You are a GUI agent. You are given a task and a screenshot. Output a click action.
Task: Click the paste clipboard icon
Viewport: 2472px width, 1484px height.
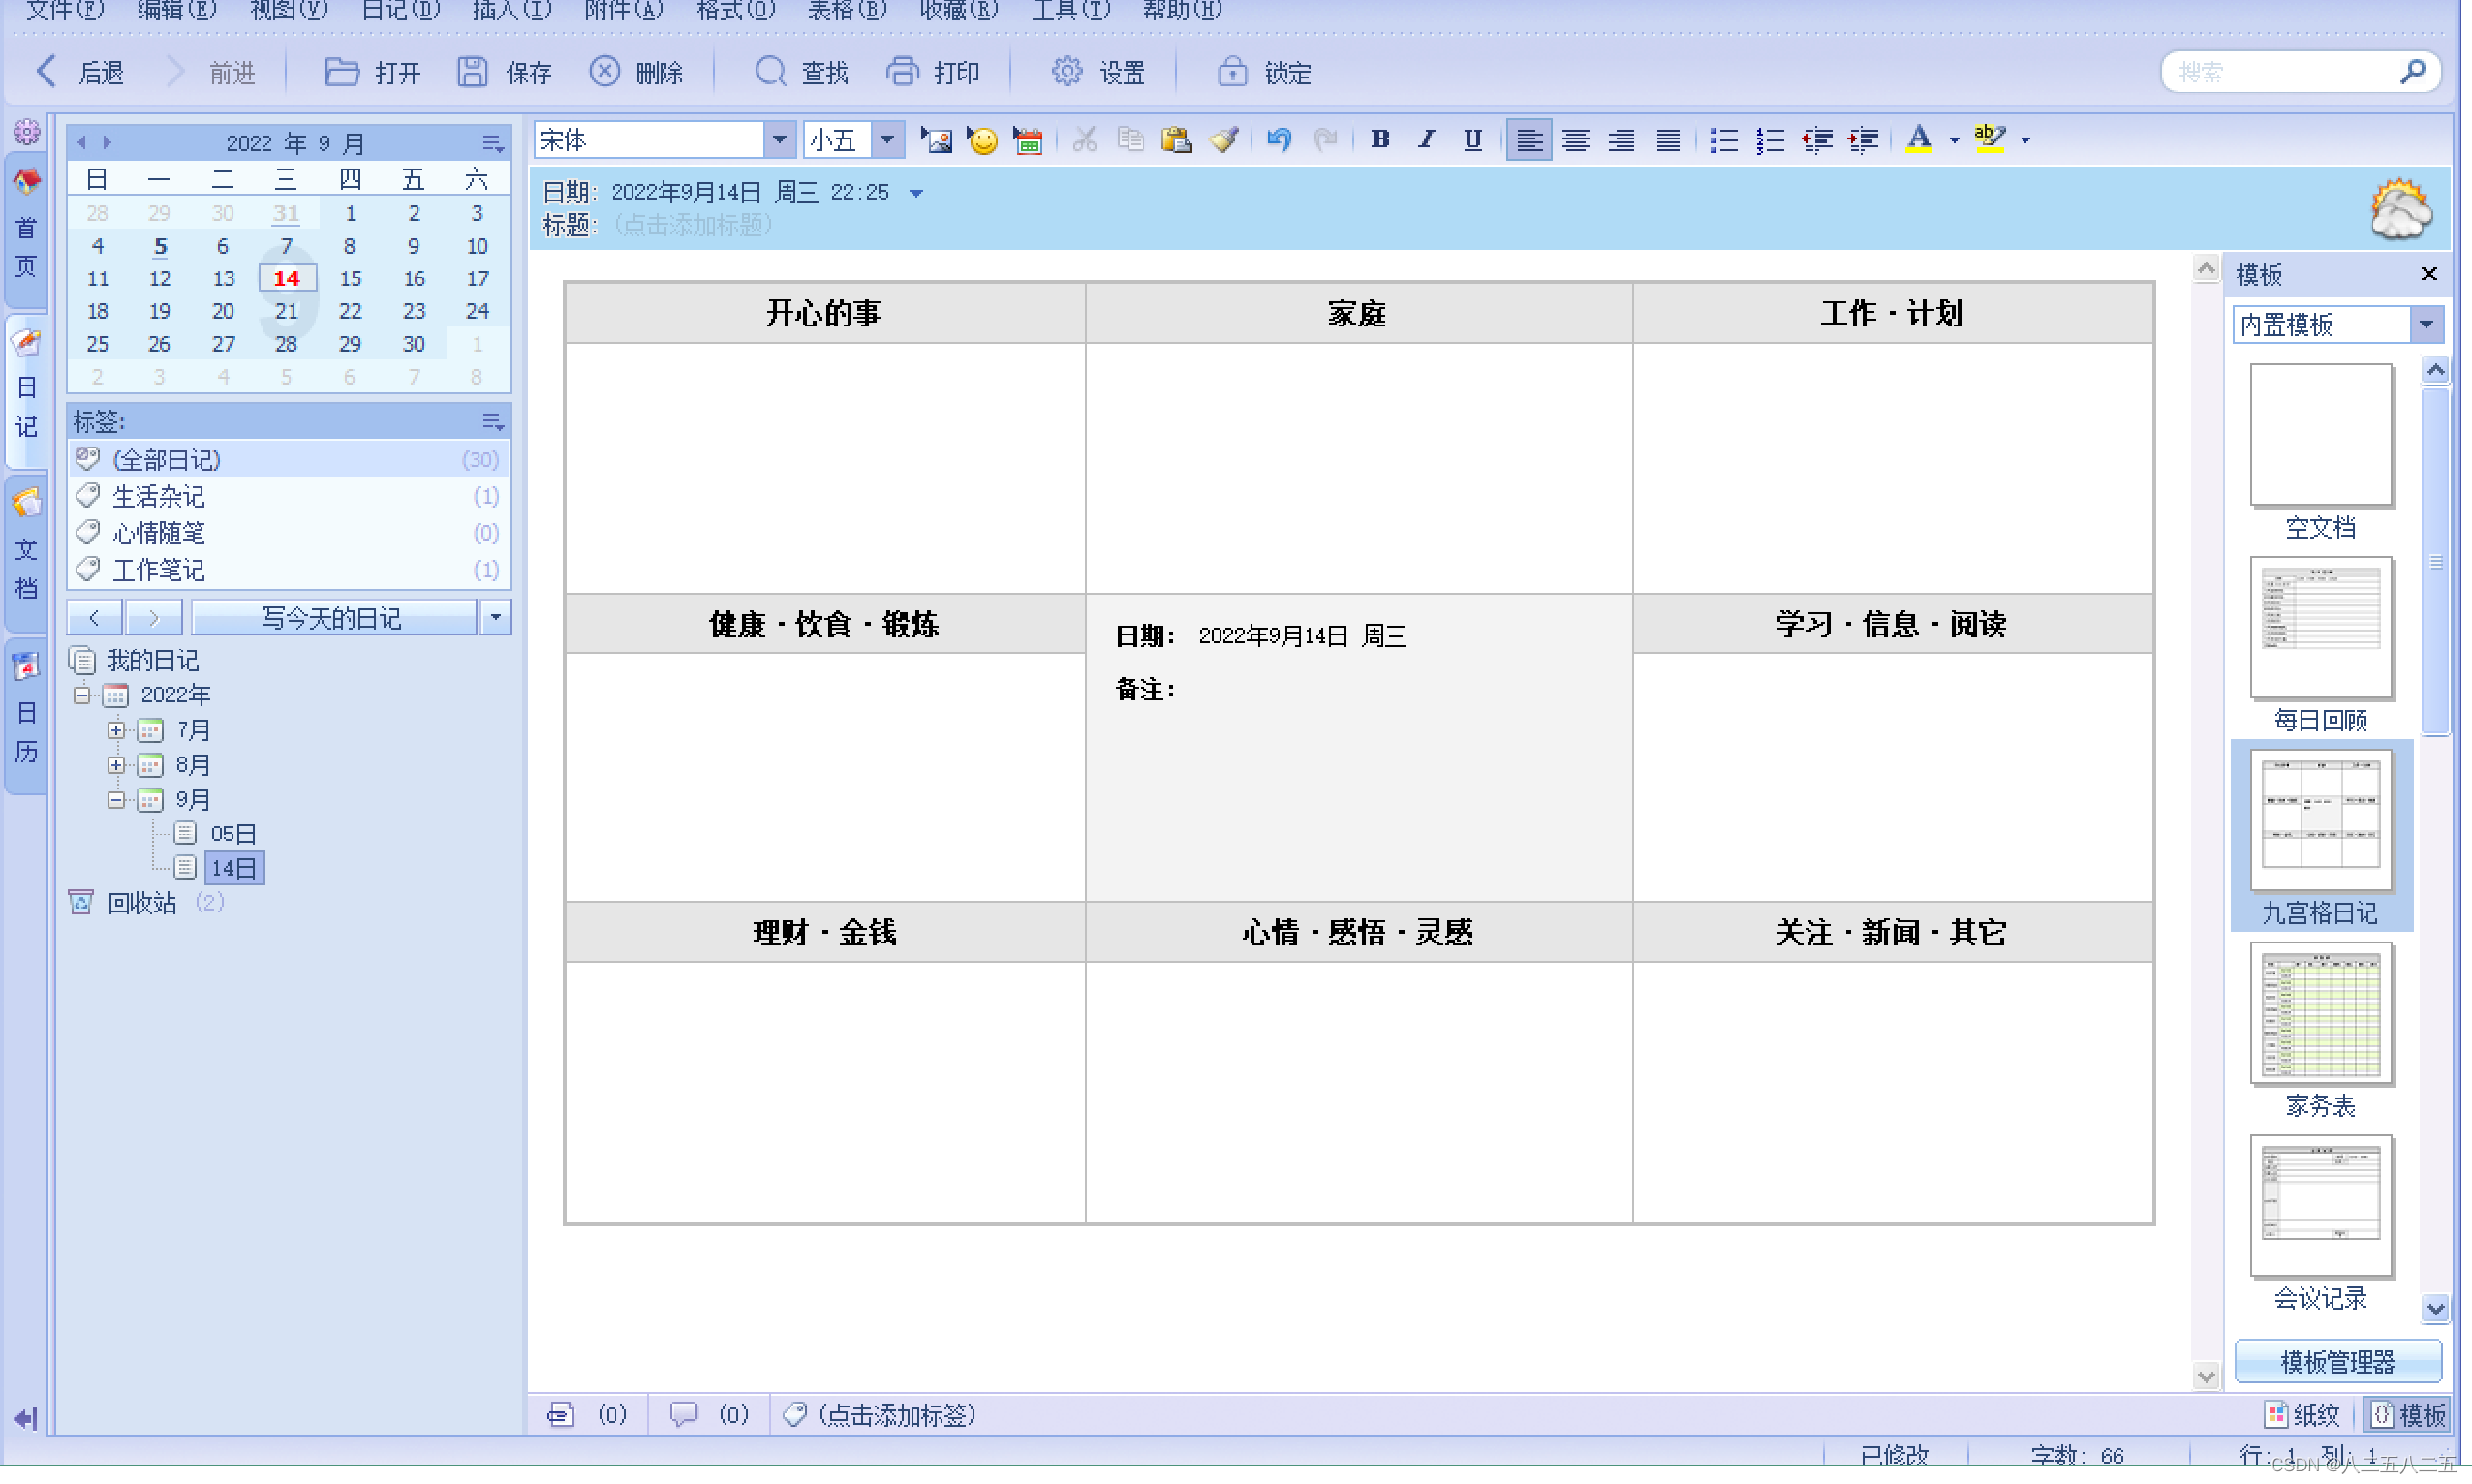pos(1176,140)
